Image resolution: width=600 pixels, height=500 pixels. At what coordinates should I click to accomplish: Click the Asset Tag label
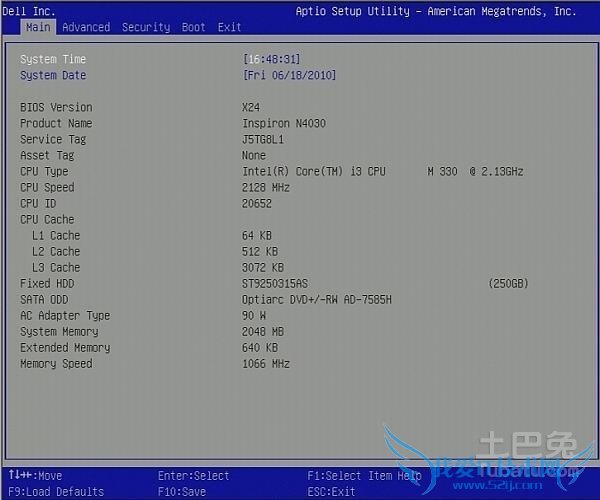coord(47,155)
